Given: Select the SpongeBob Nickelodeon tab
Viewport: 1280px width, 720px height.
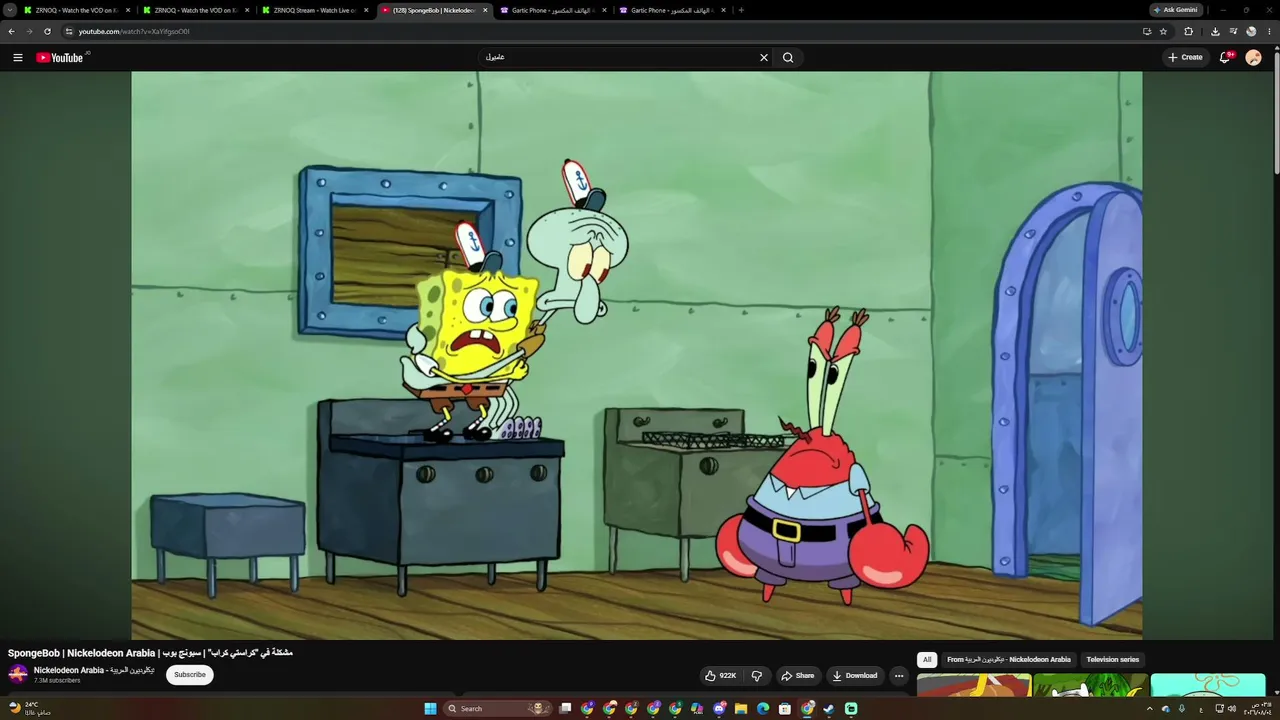Looking at the screenshot, I should 435,10.
